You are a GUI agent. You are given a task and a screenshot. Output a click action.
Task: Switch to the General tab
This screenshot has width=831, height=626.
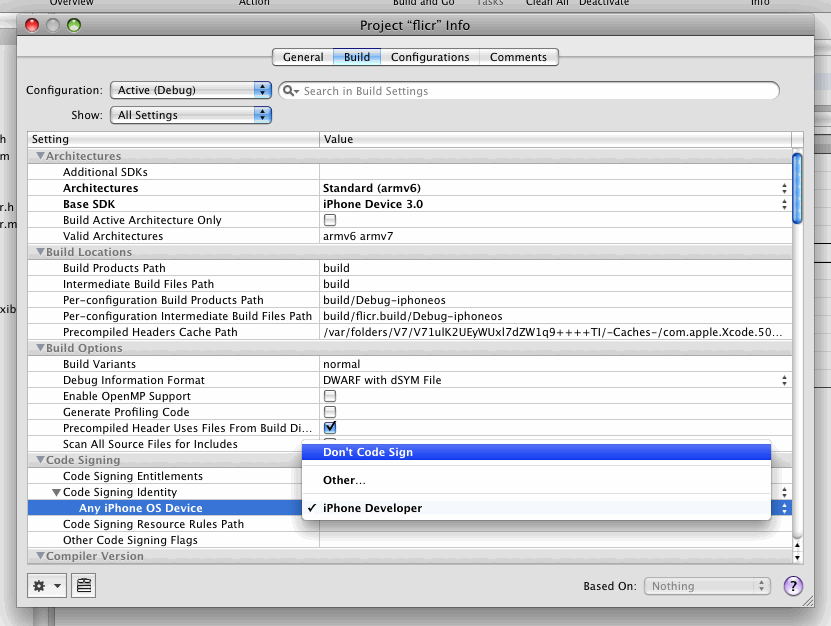(x=303, y=57)
